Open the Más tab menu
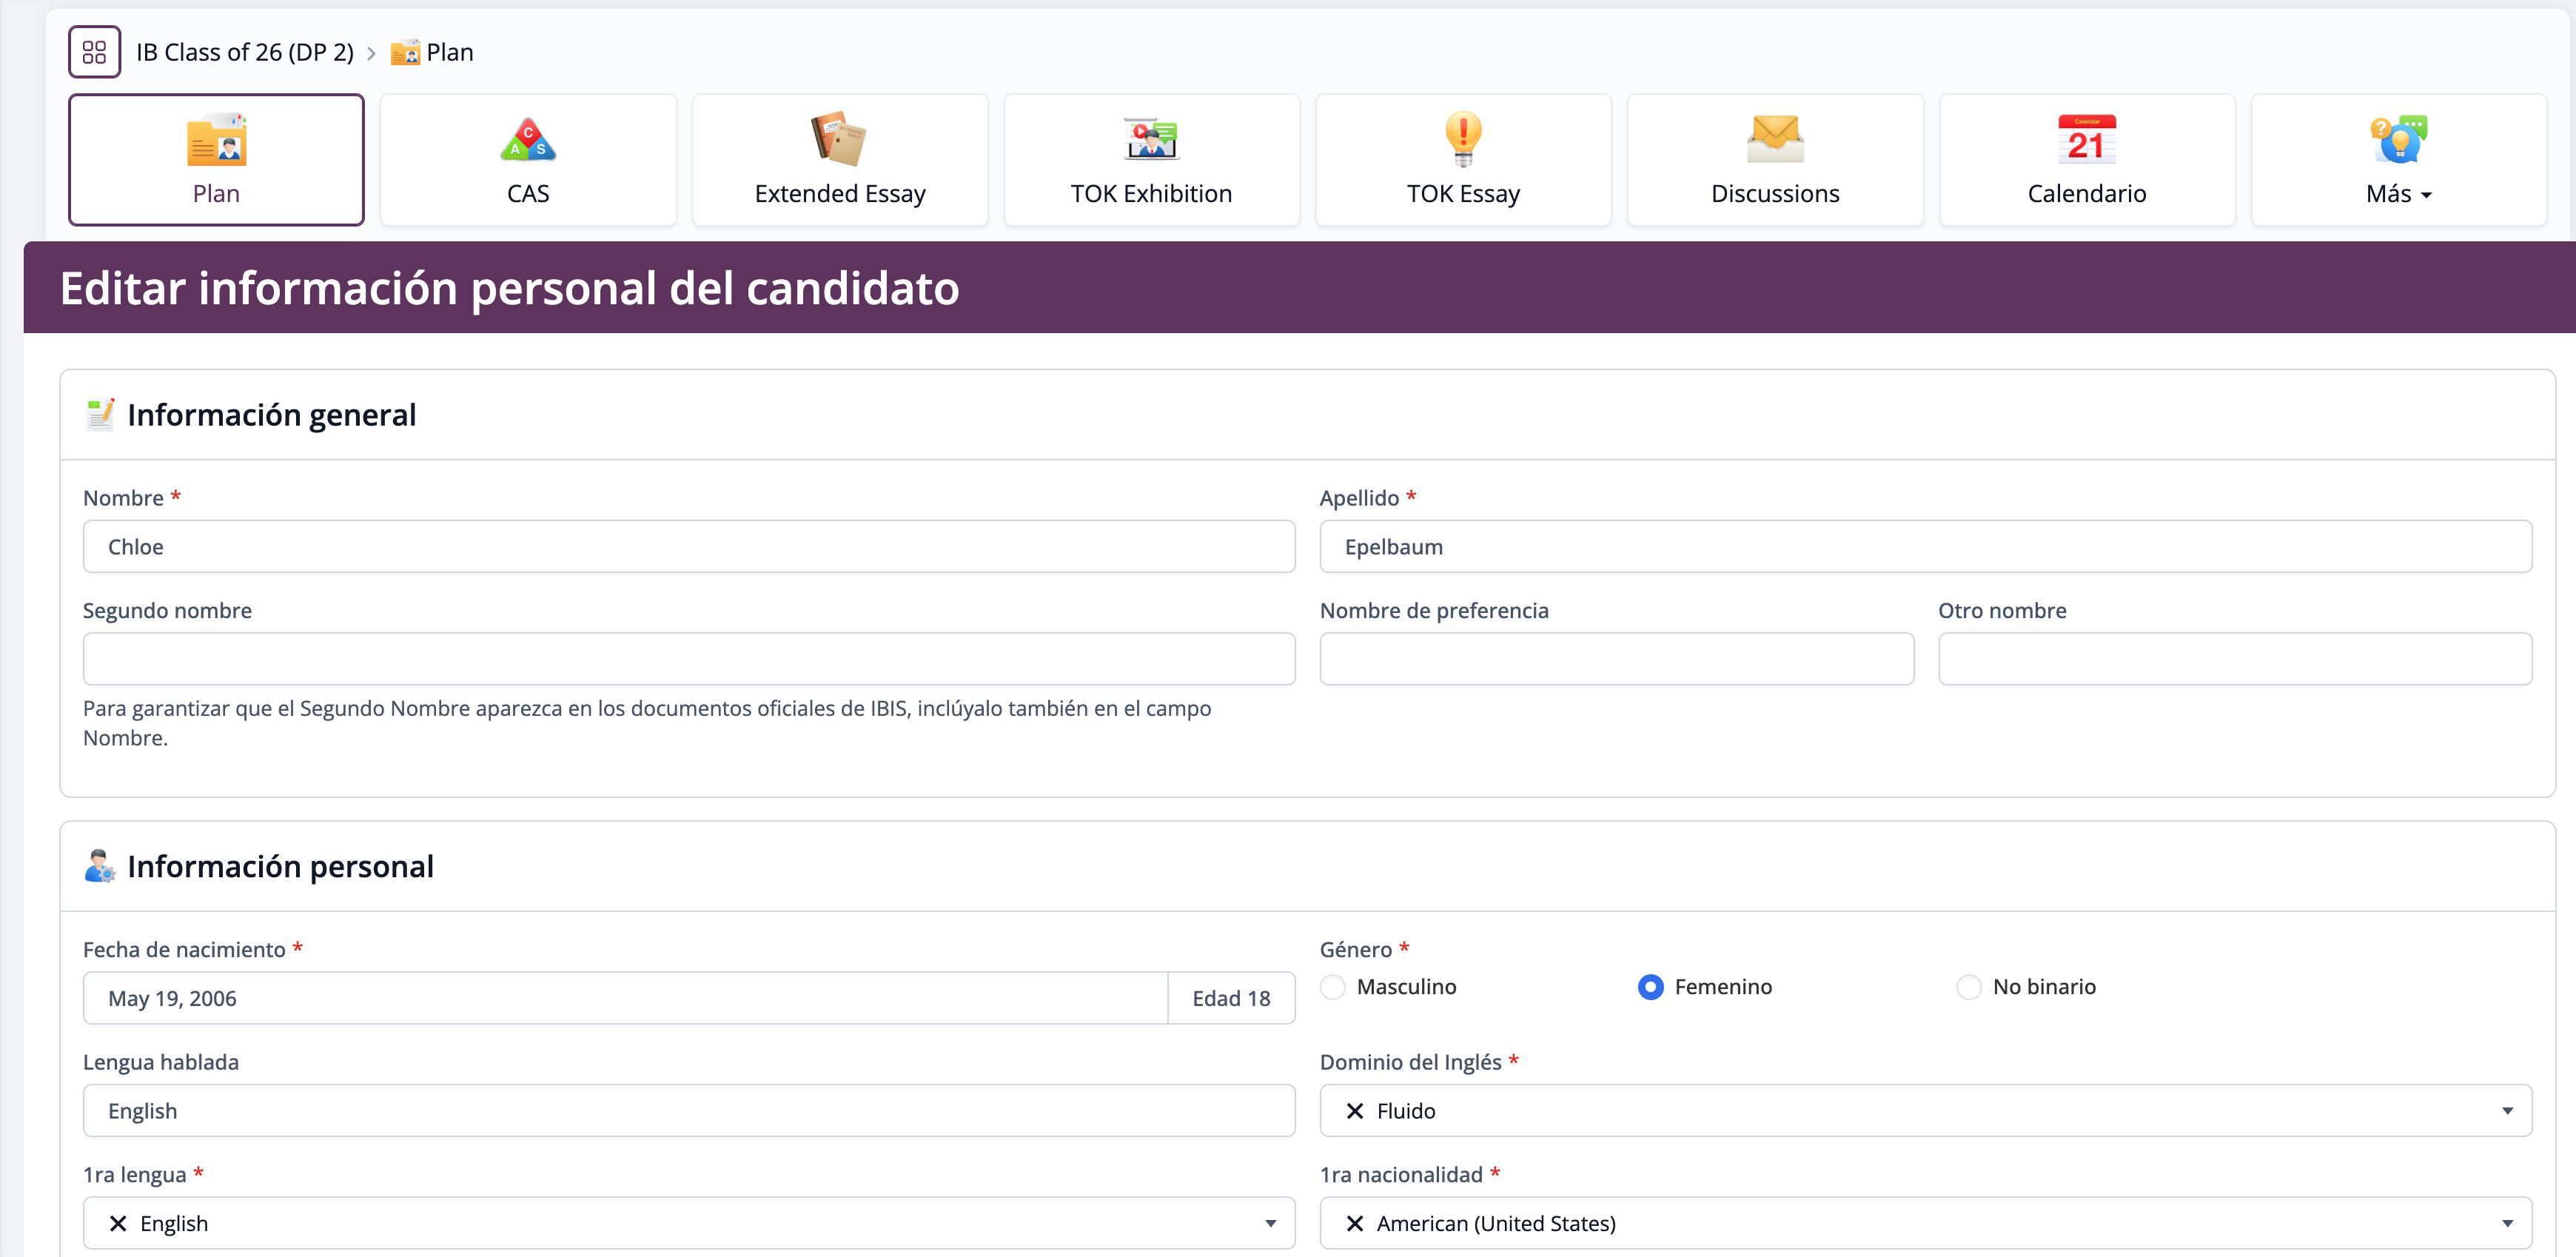The height and width of the screenshot is (1257, 2576). tap(2398, 160)
